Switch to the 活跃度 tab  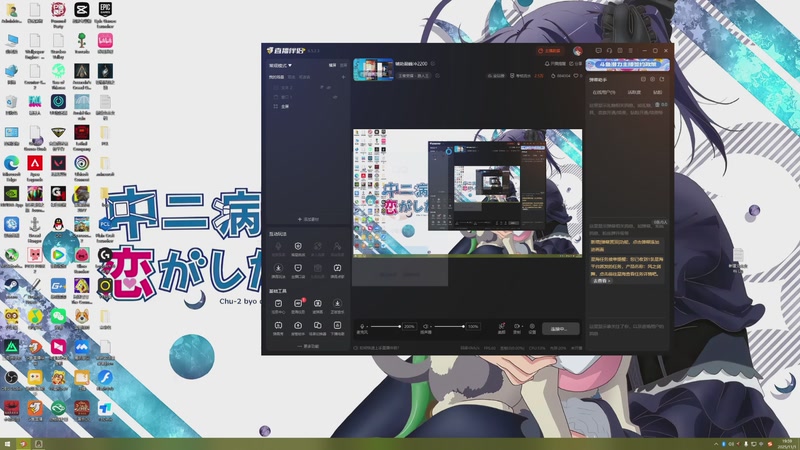[x=634, y=92]
